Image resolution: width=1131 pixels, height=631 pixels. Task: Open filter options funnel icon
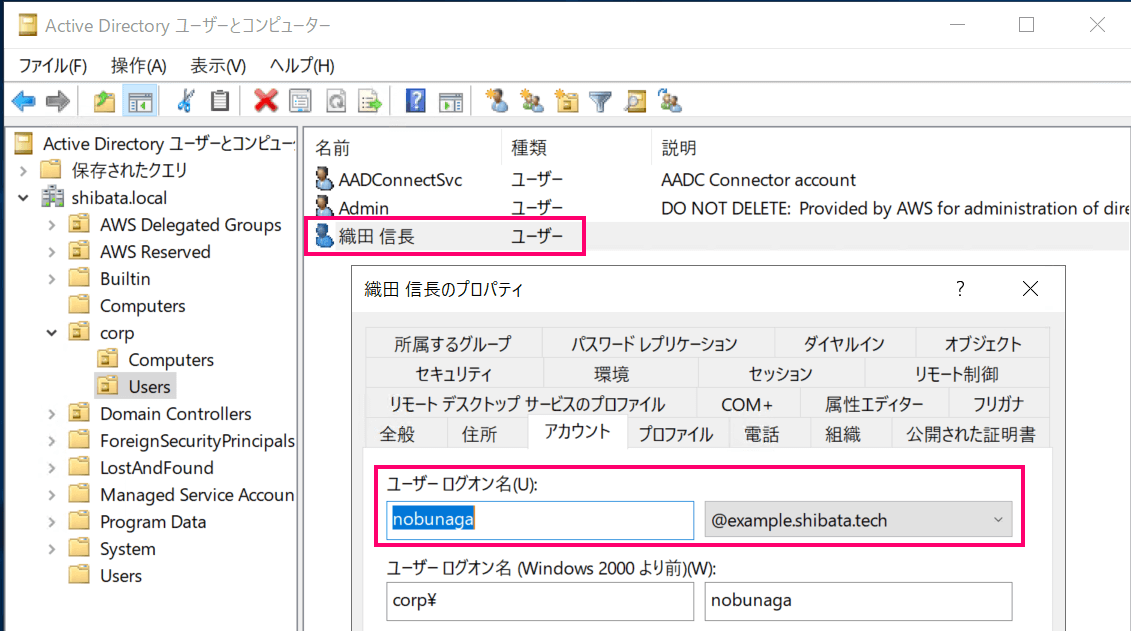600,101
